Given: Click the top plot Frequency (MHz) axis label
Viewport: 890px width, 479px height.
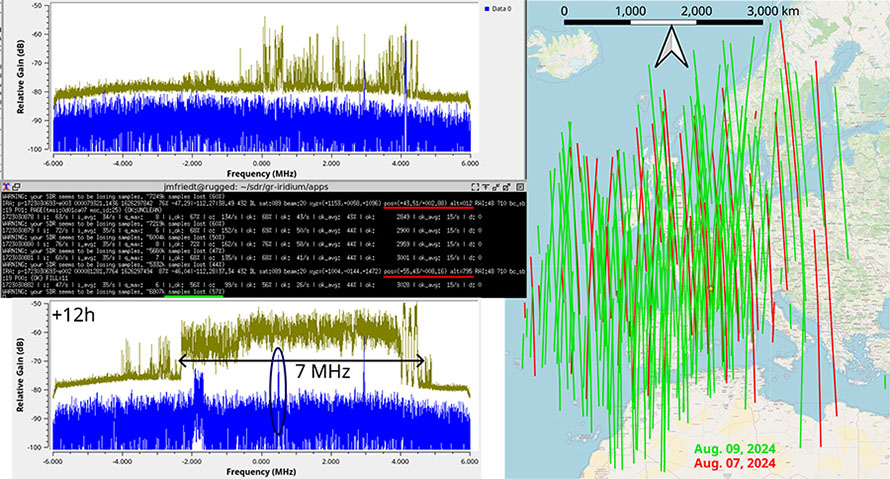Looking at the screenshot, I should (260, 174).
